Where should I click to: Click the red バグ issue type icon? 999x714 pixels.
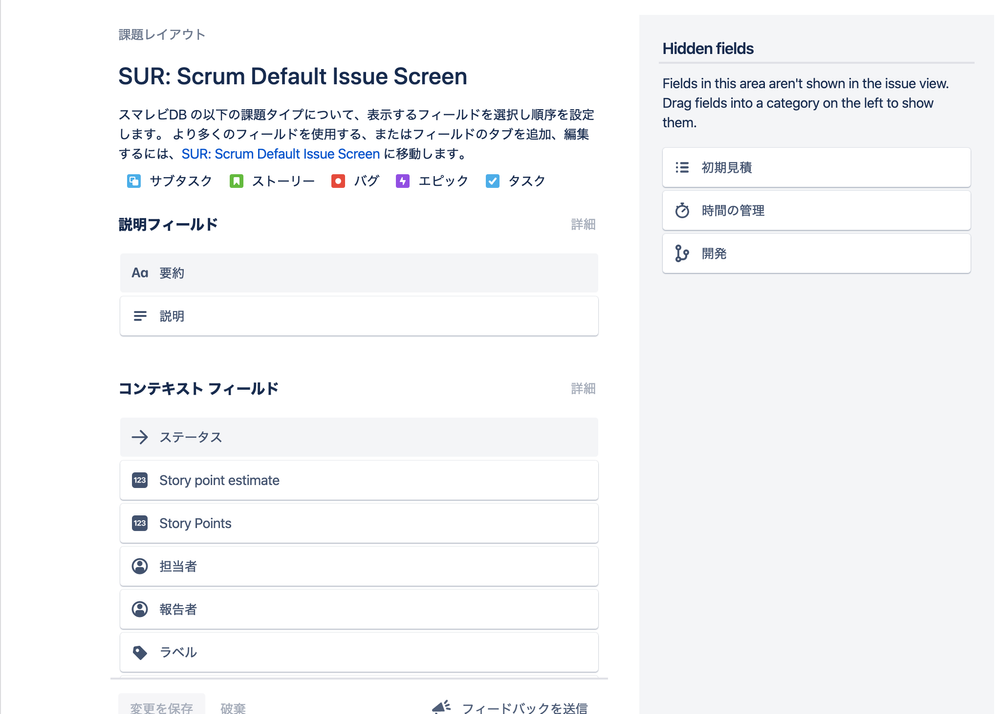(x=338, y=181)
